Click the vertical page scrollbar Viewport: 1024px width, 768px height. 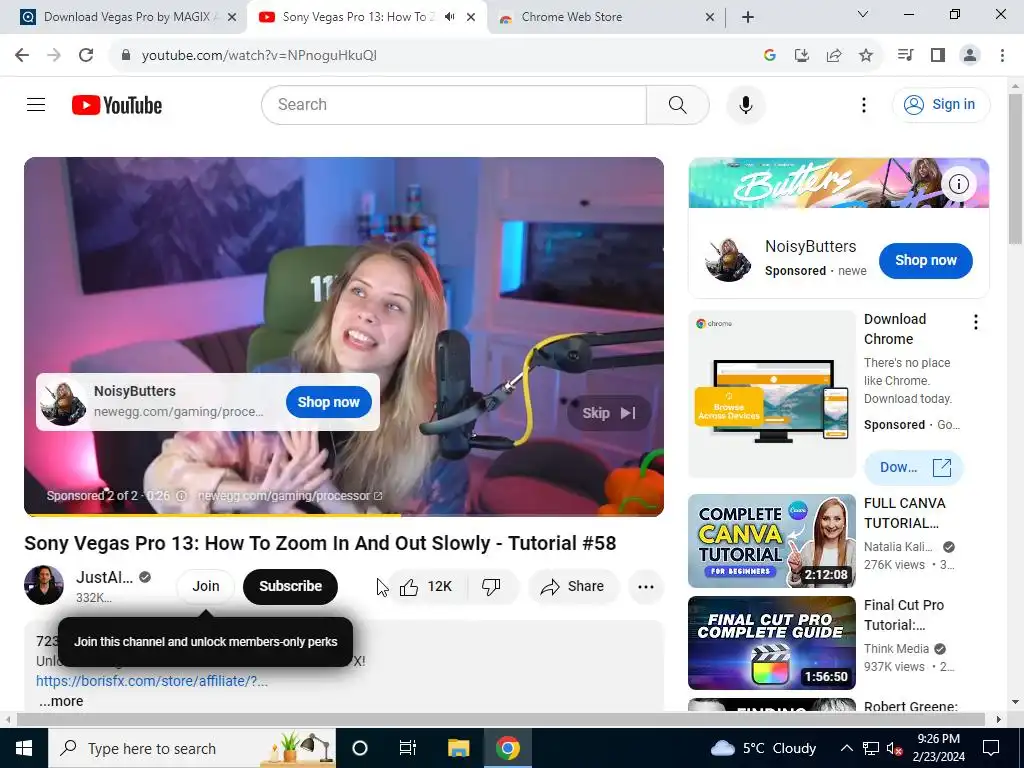click(1015, 169)
